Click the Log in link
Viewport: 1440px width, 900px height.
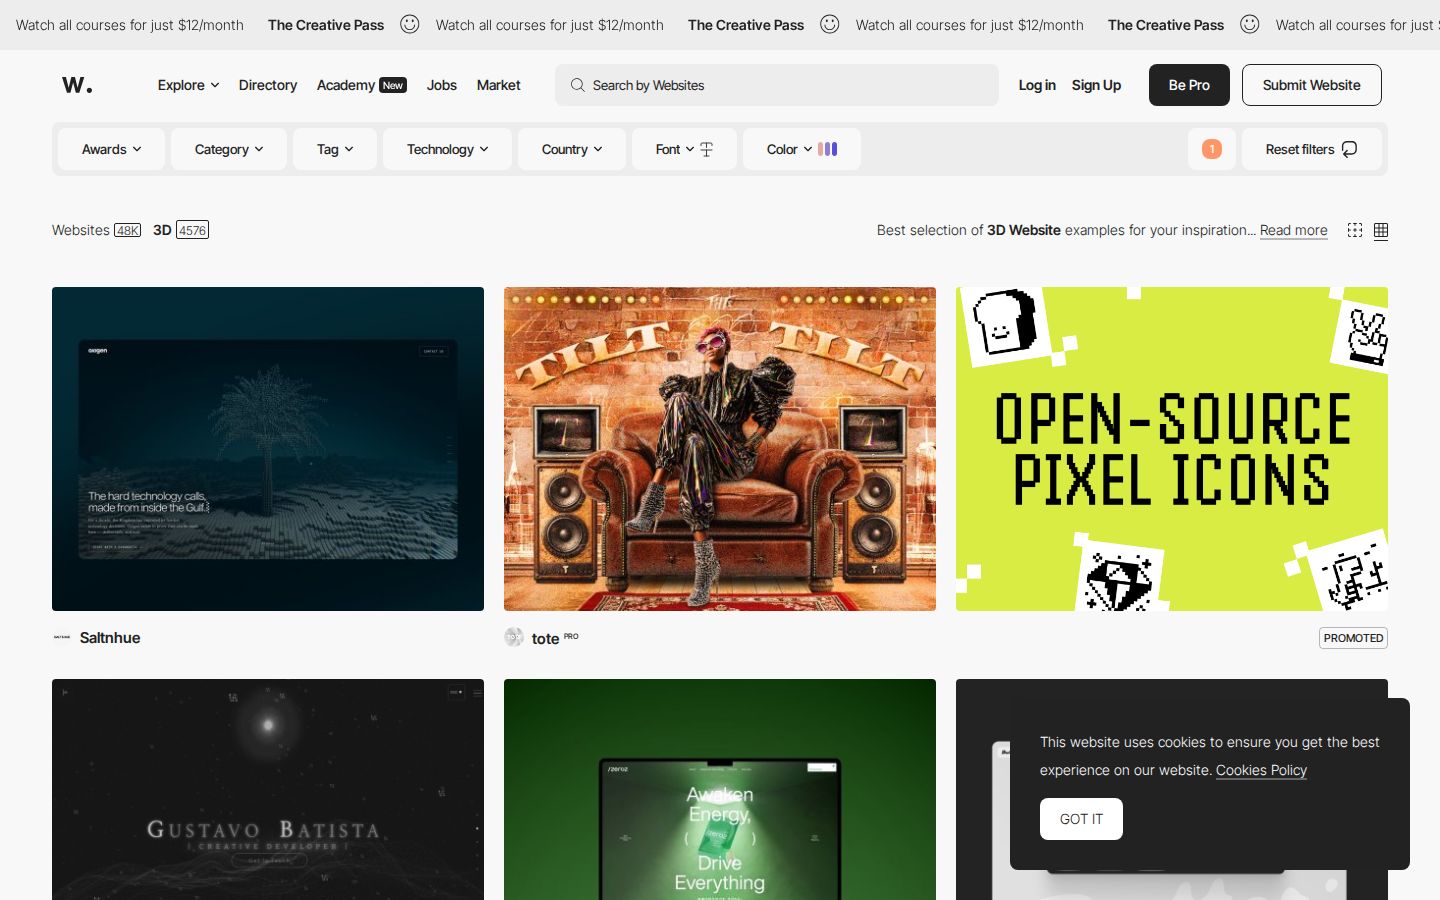[x=1037, y=85]
